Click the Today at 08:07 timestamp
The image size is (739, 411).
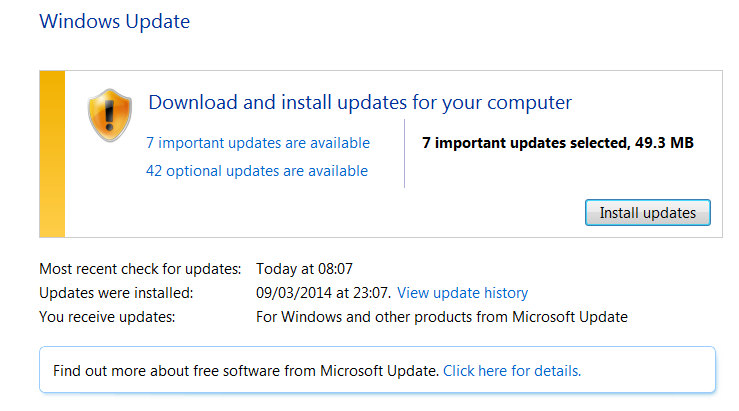(304, 269)
